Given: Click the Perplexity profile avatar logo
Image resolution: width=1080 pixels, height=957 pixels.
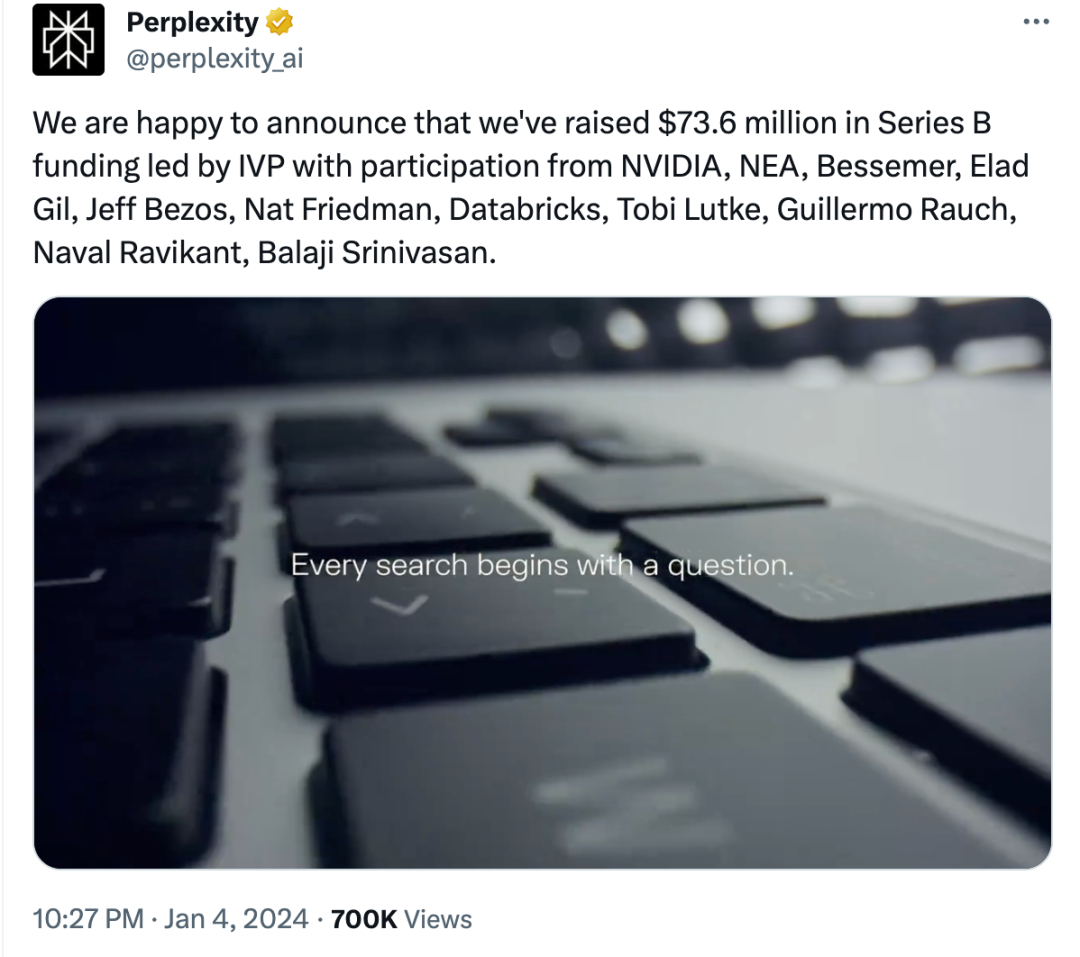Looking at the screenshot, I should [68, 40].
